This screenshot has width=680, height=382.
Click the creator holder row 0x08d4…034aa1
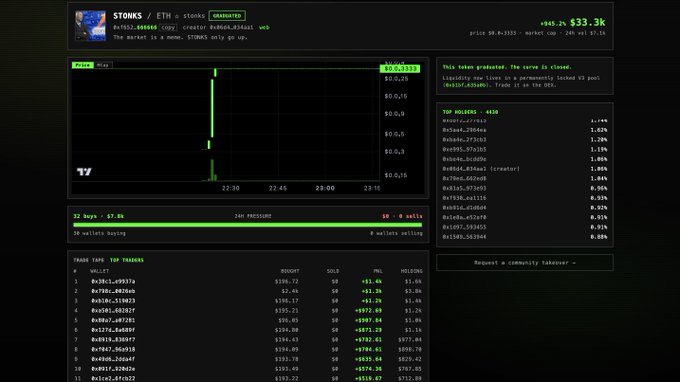pos(525,169)
